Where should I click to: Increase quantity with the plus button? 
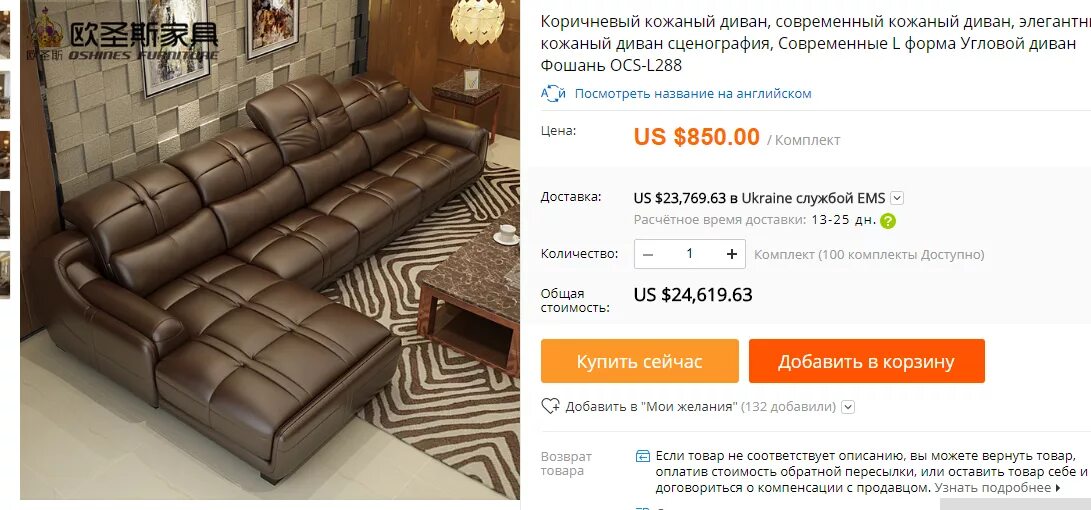[x=732, y=255]
